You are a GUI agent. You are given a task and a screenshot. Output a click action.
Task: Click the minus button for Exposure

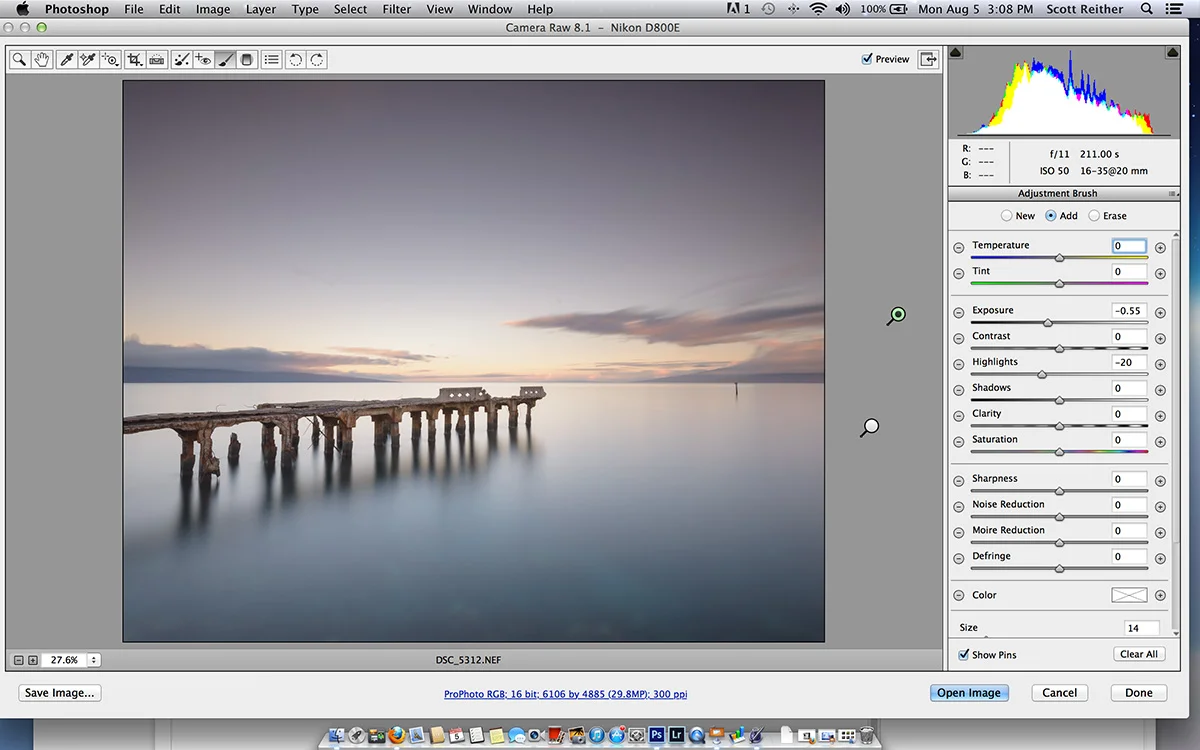point(958,312)
